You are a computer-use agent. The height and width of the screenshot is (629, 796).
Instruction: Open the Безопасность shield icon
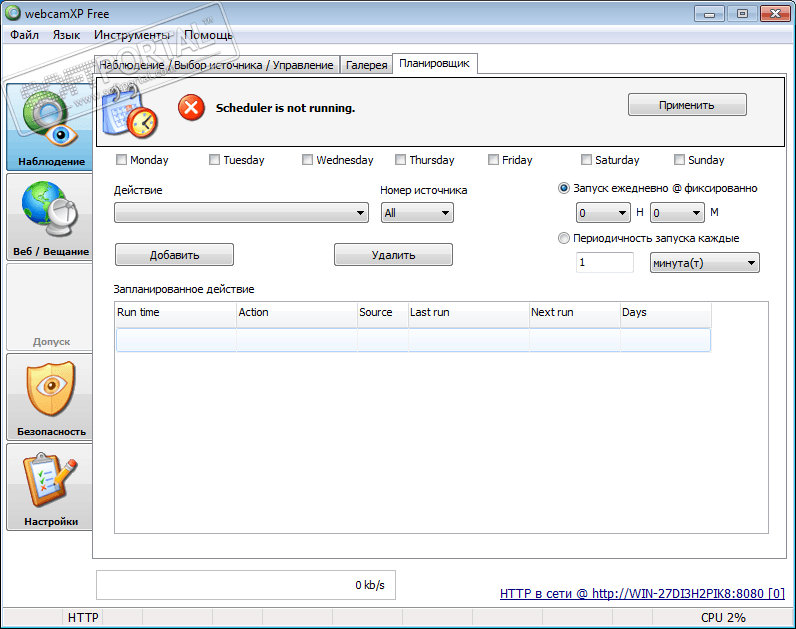click(50, 396)
